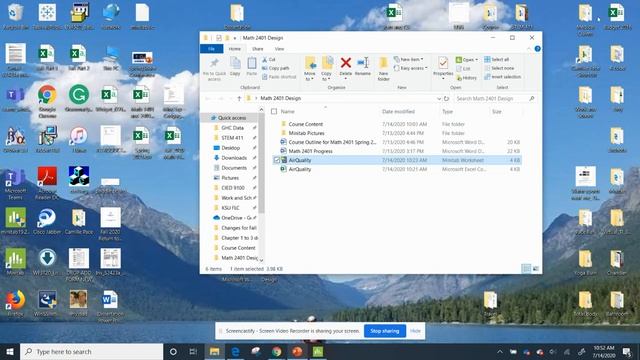Open Downloads in the navigation pane

coord(233,158)
